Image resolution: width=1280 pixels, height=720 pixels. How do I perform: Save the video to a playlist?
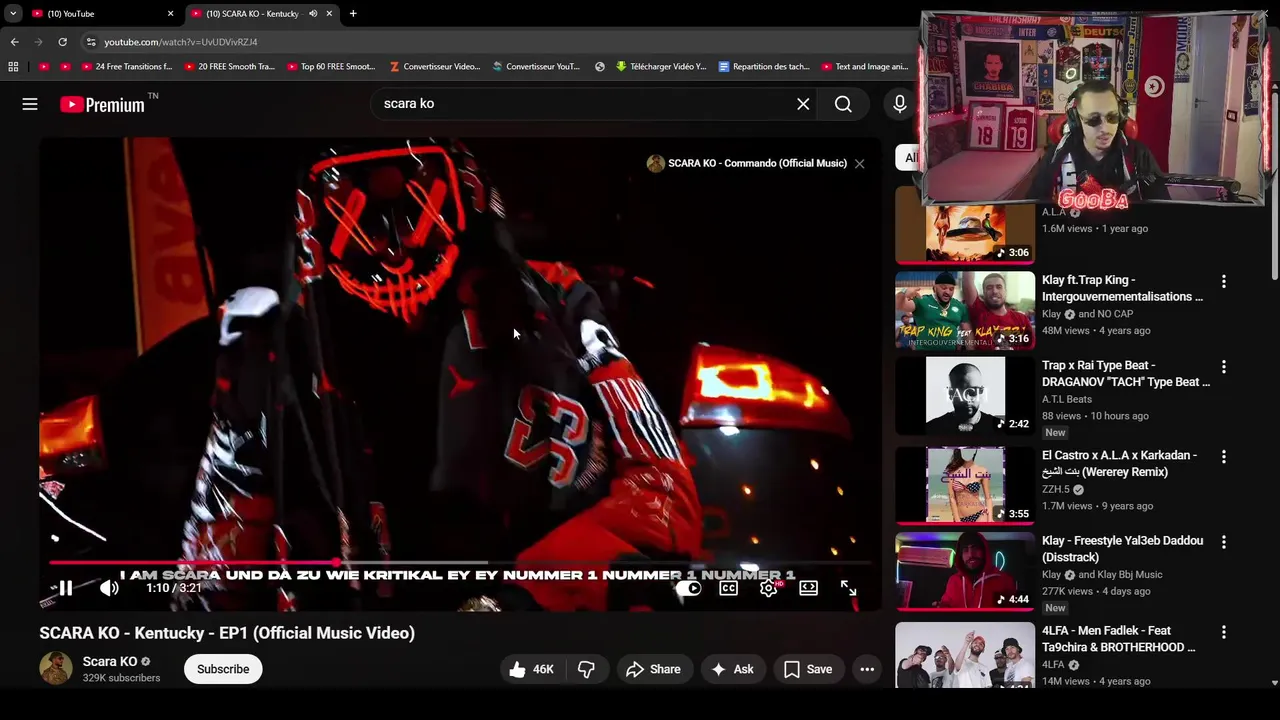click(808, 669)
